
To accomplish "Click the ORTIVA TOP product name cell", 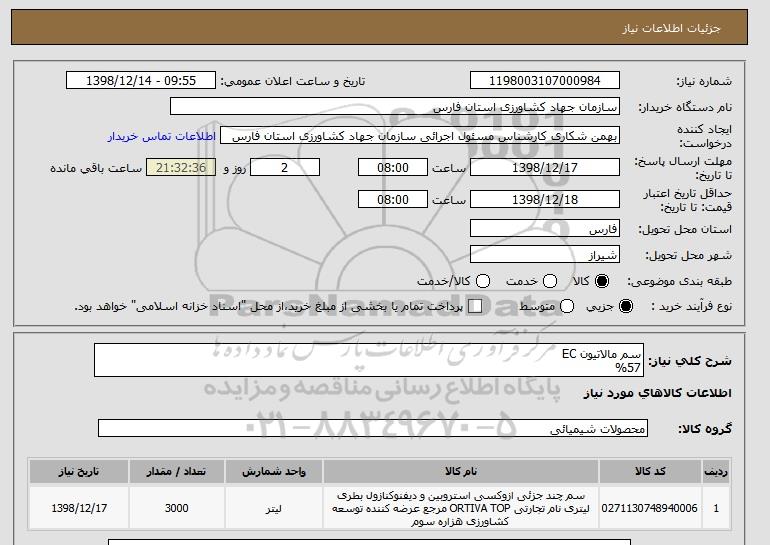I will pos(461,508).
